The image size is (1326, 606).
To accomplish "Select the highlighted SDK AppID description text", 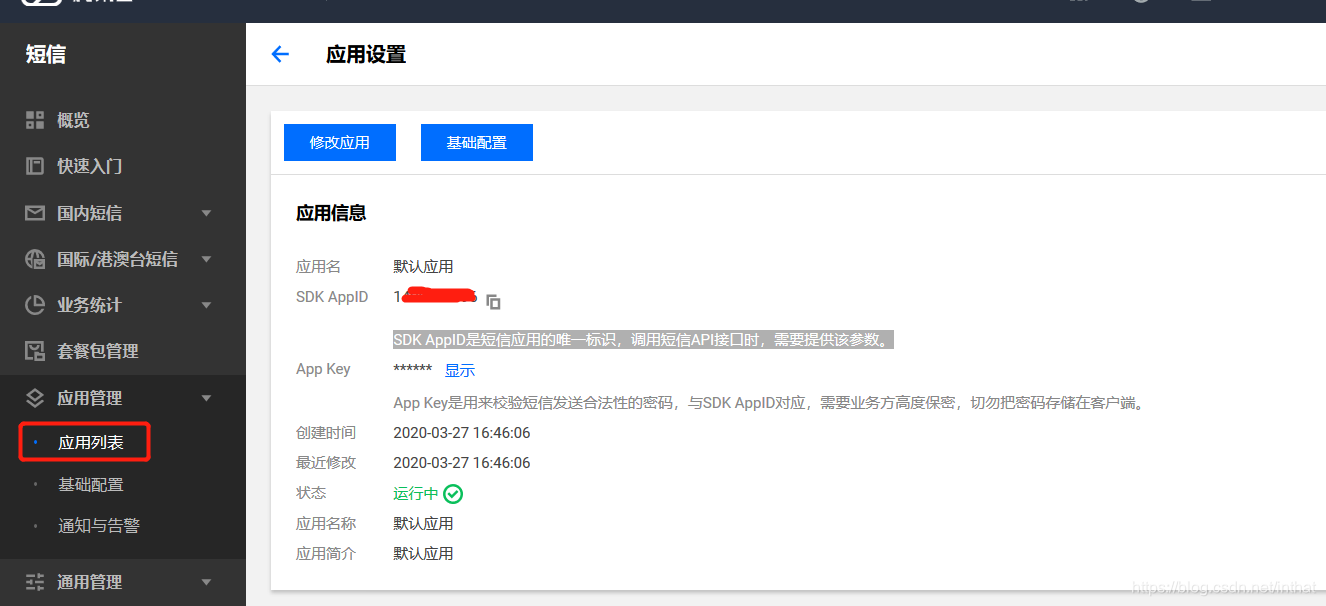I will [x=643, y=338].
